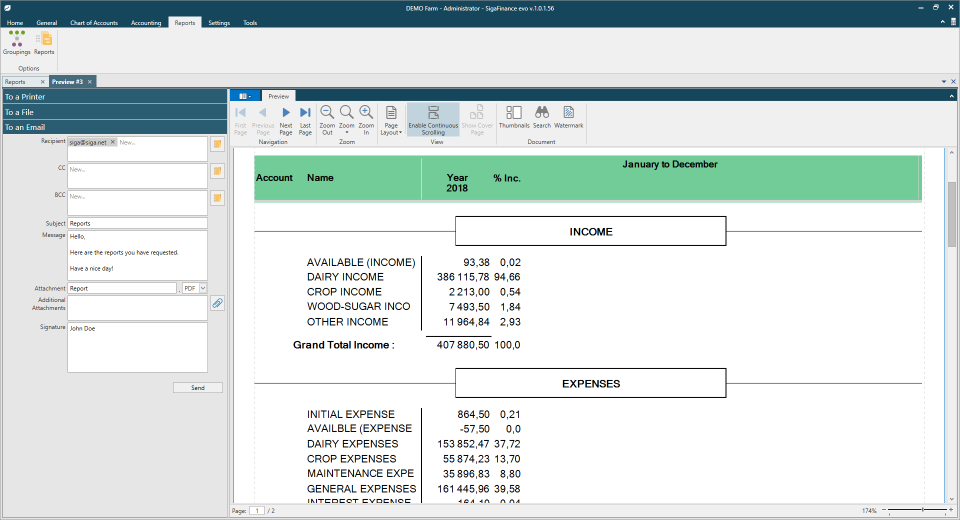The height and width of the screenshot is (520, 960).
Task: Click the Subject input field
Action: click(x=137, y=223)
